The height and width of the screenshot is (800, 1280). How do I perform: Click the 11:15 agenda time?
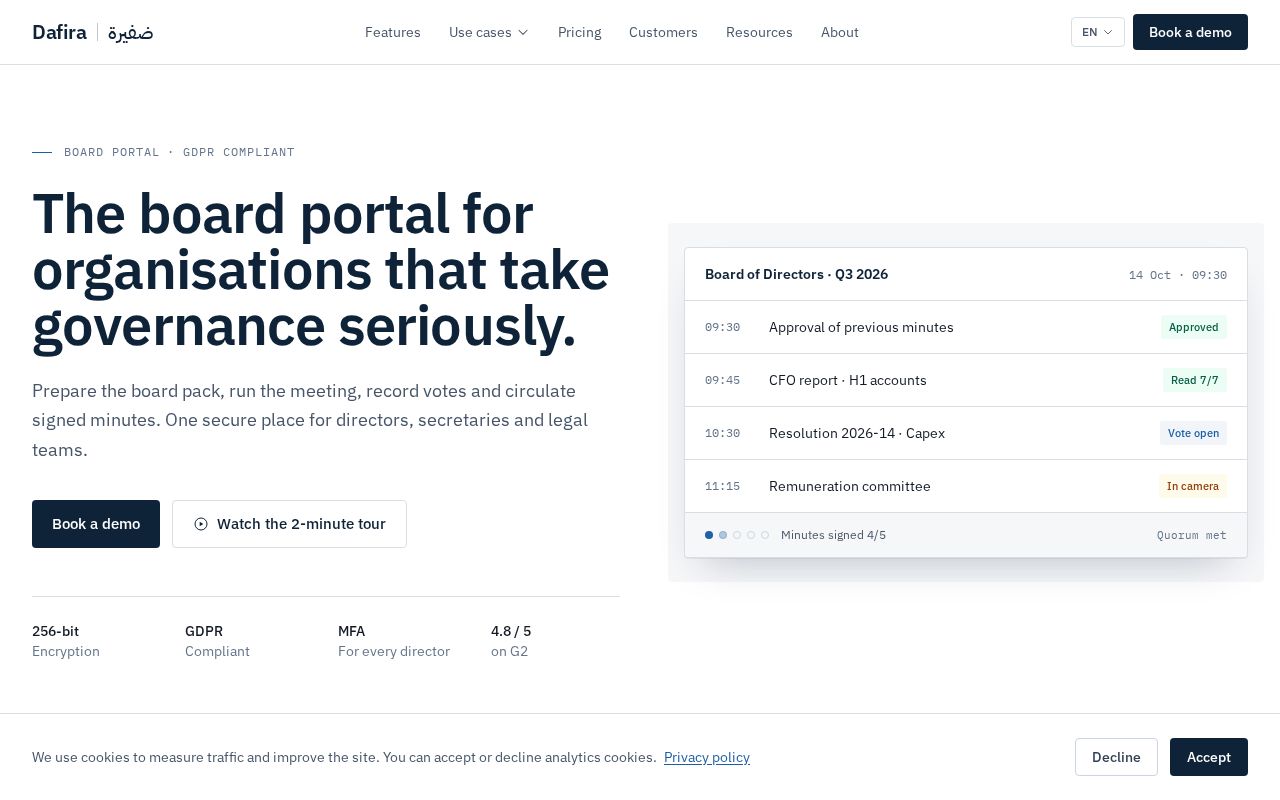click(x=722, y=486)
